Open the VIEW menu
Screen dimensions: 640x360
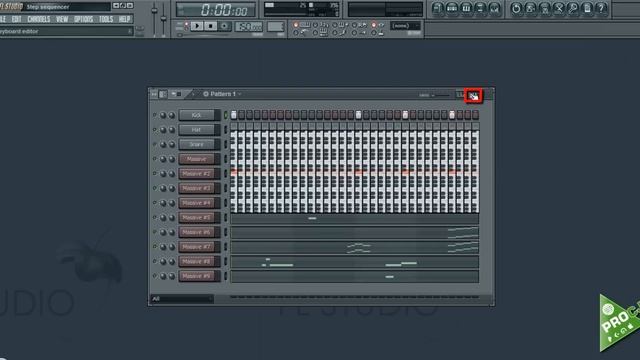[x=62, y=19]
